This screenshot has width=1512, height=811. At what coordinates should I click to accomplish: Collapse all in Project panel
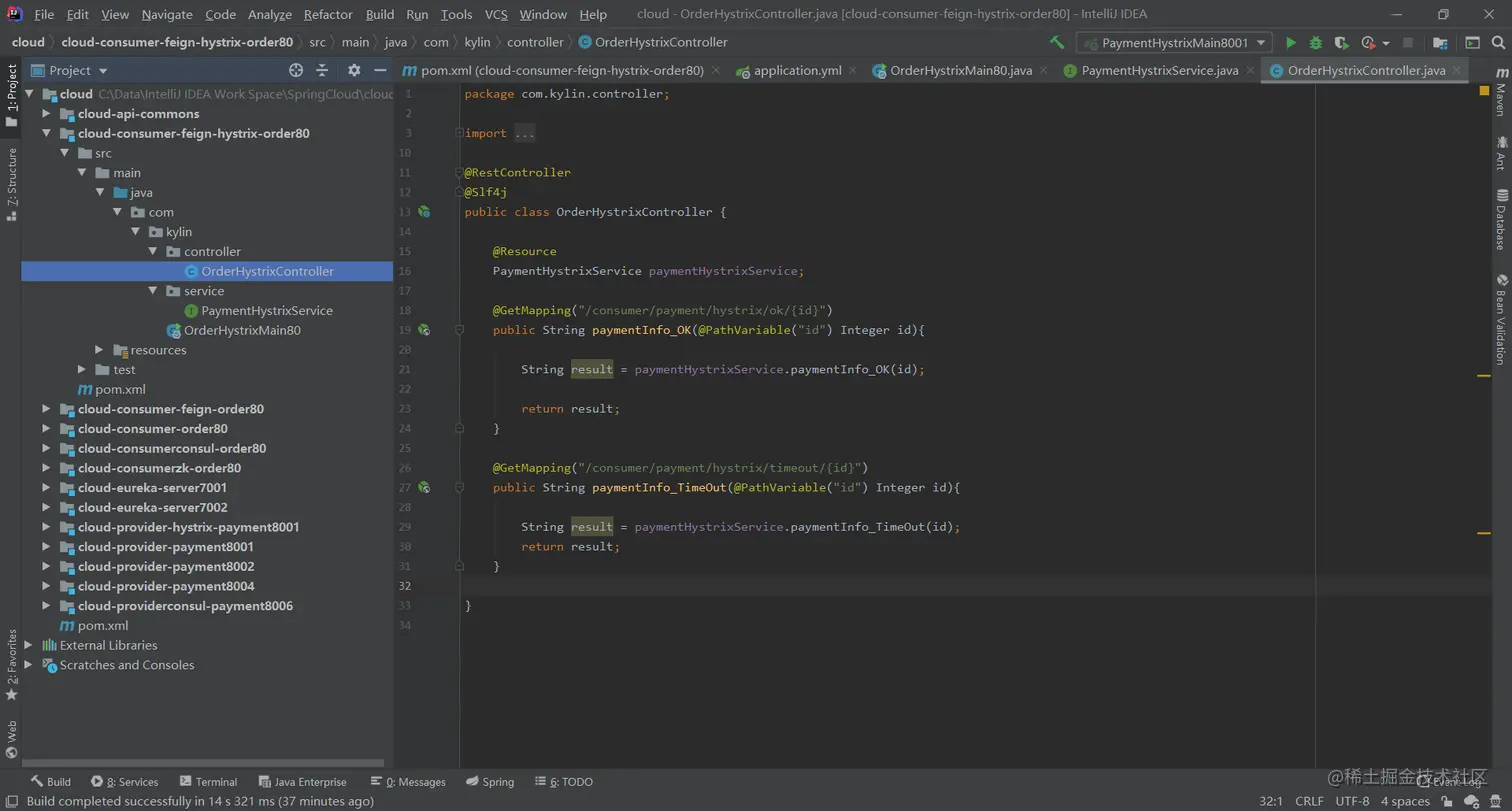(322, 70)
